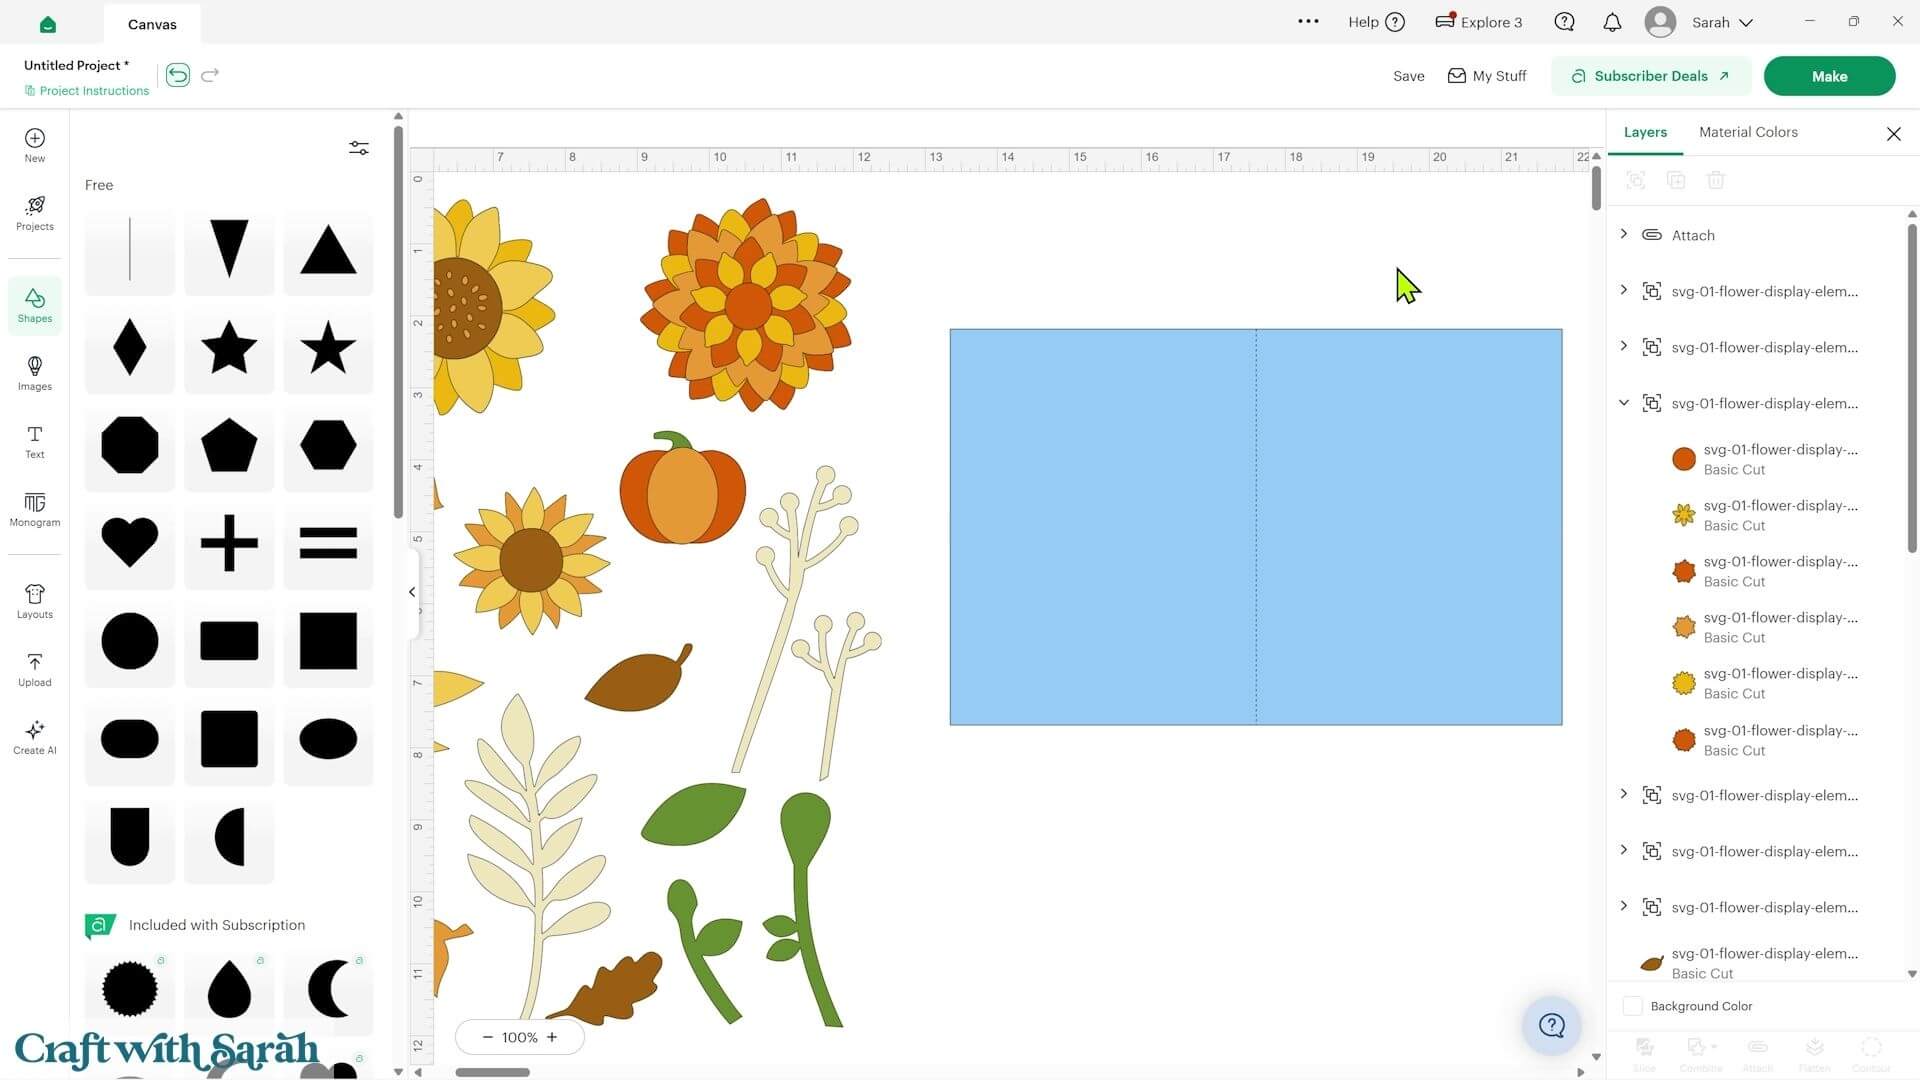Switch to Material Colors tab
Viewport: 1920px width, 1080px height.
coord(1748,132)
